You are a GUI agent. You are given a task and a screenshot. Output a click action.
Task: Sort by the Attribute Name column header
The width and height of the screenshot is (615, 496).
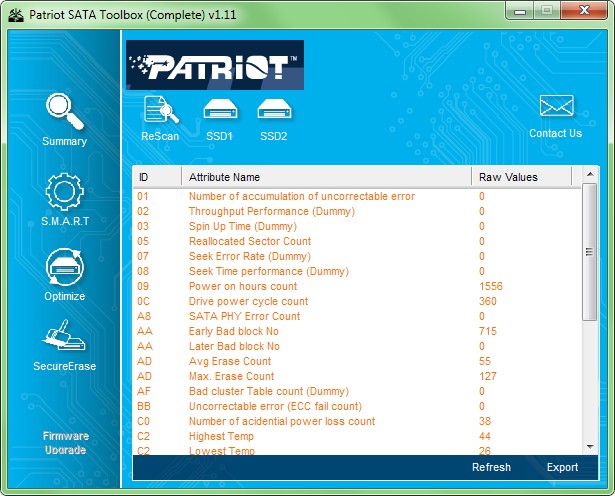327,177
